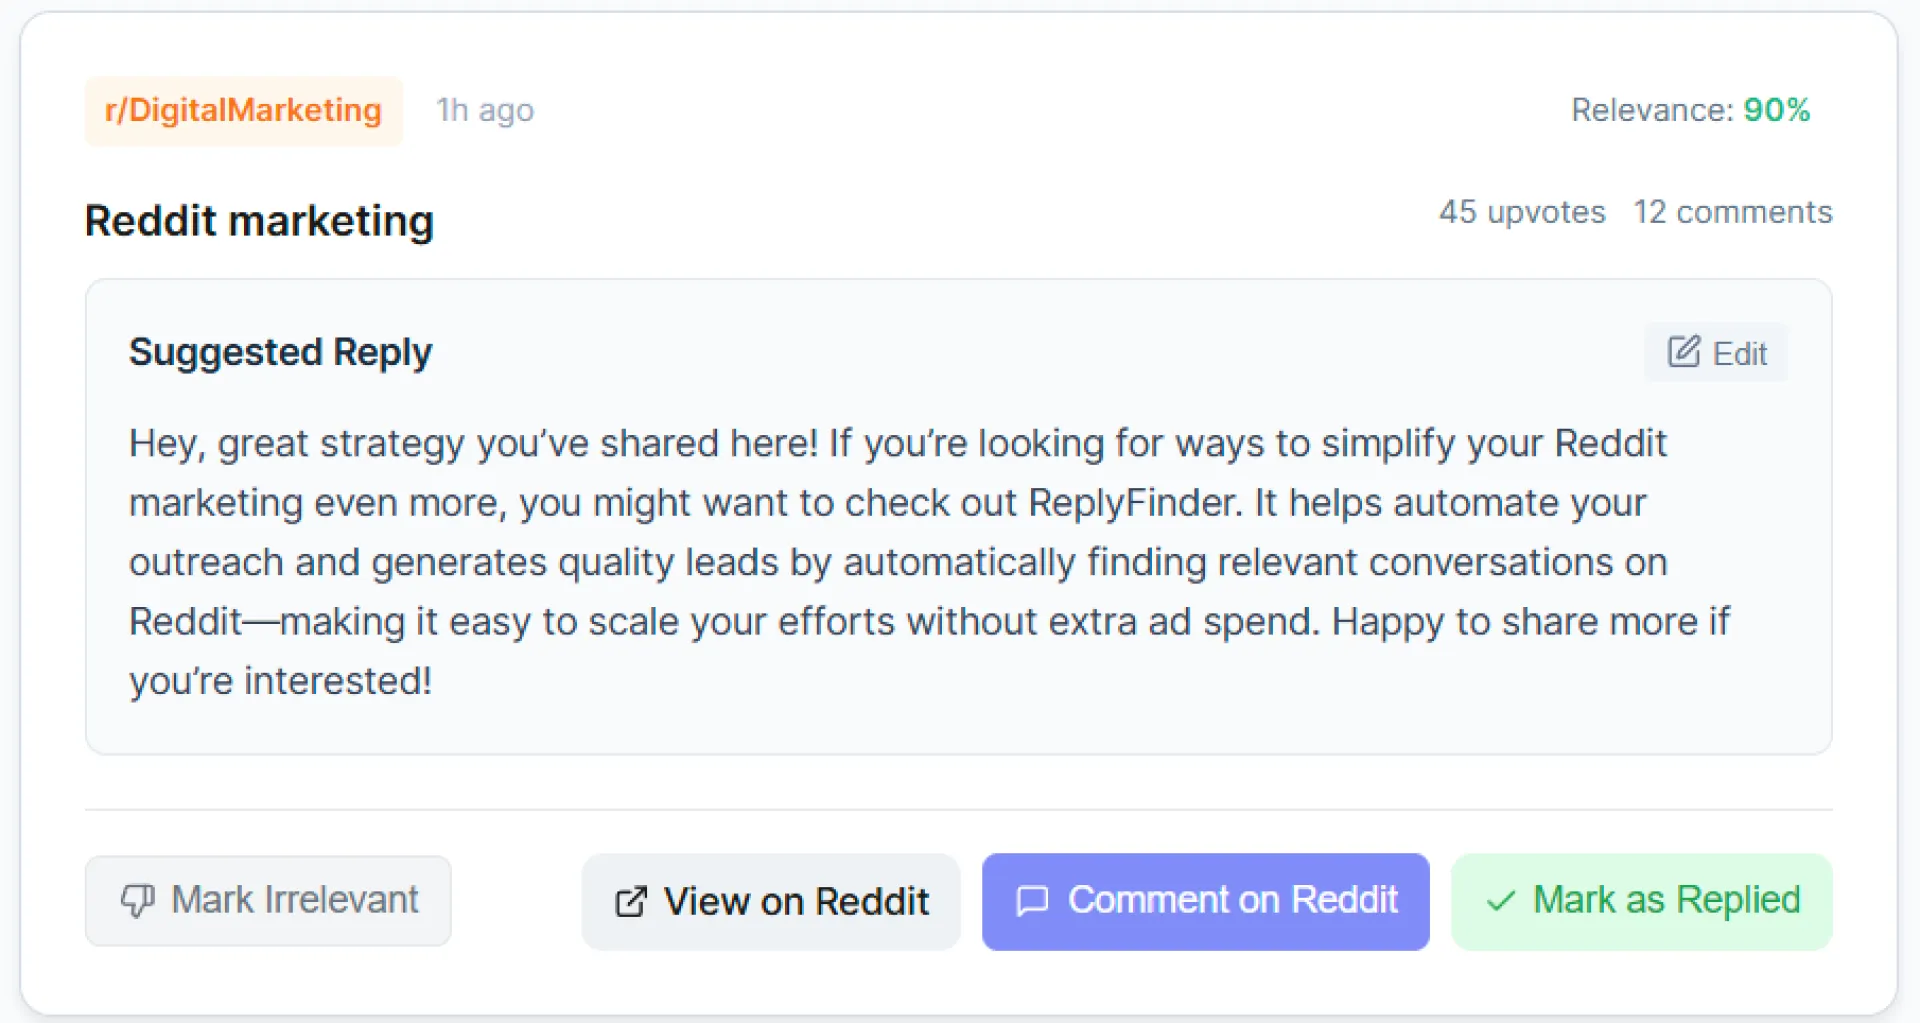1920x1023 pixels.
Task: Click the pencil icon beside Edit
Action: [x=1684, y=352]
